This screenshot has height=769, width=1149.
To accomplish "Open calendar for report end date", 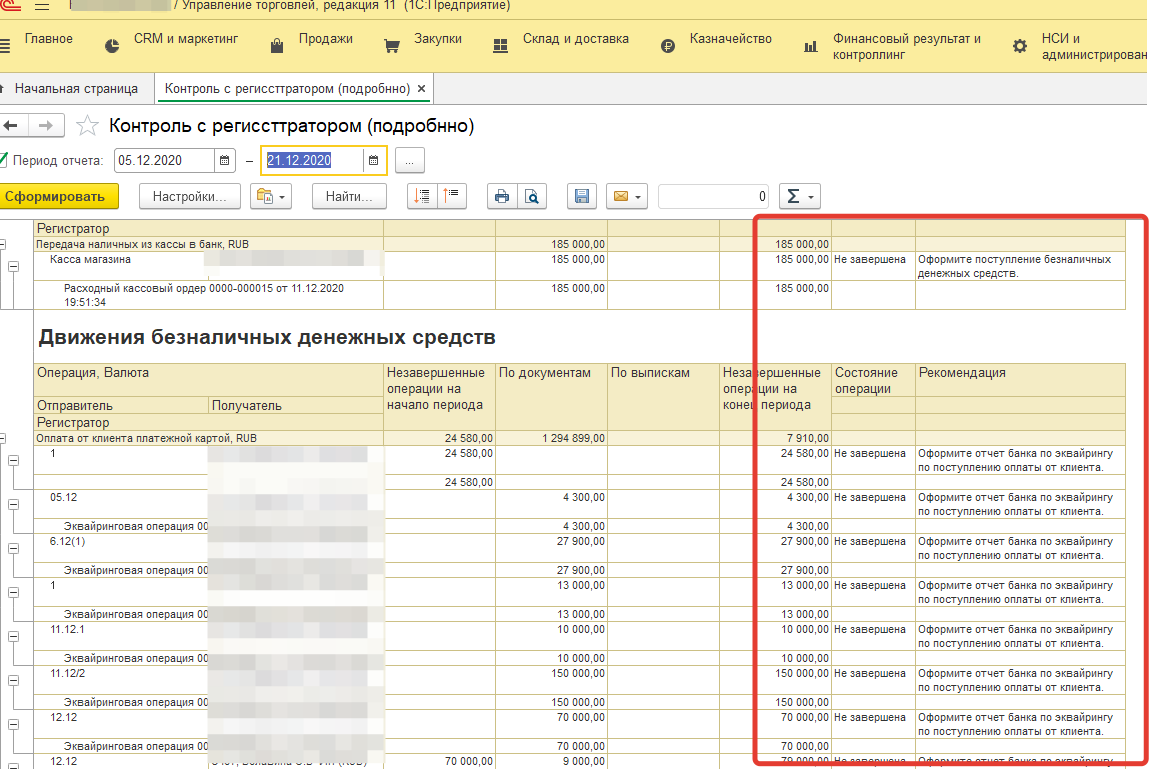I will coord(374,160).
